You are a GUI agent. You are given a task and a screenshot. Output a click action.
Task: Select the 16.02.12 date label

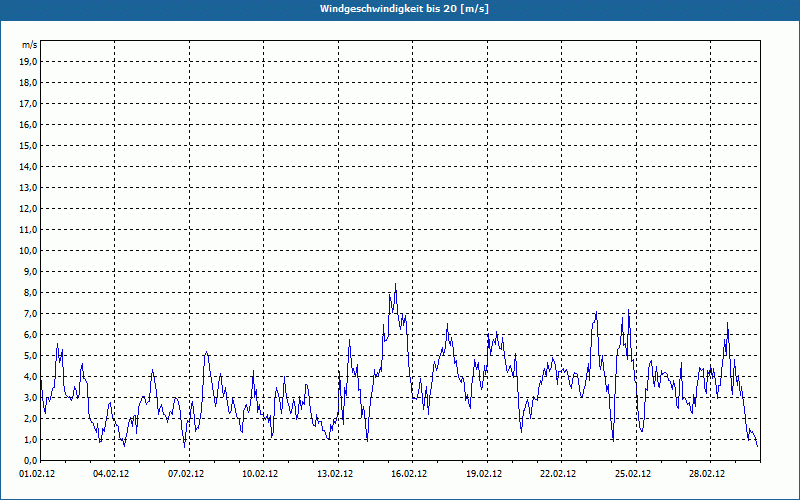tap(409, 474)
